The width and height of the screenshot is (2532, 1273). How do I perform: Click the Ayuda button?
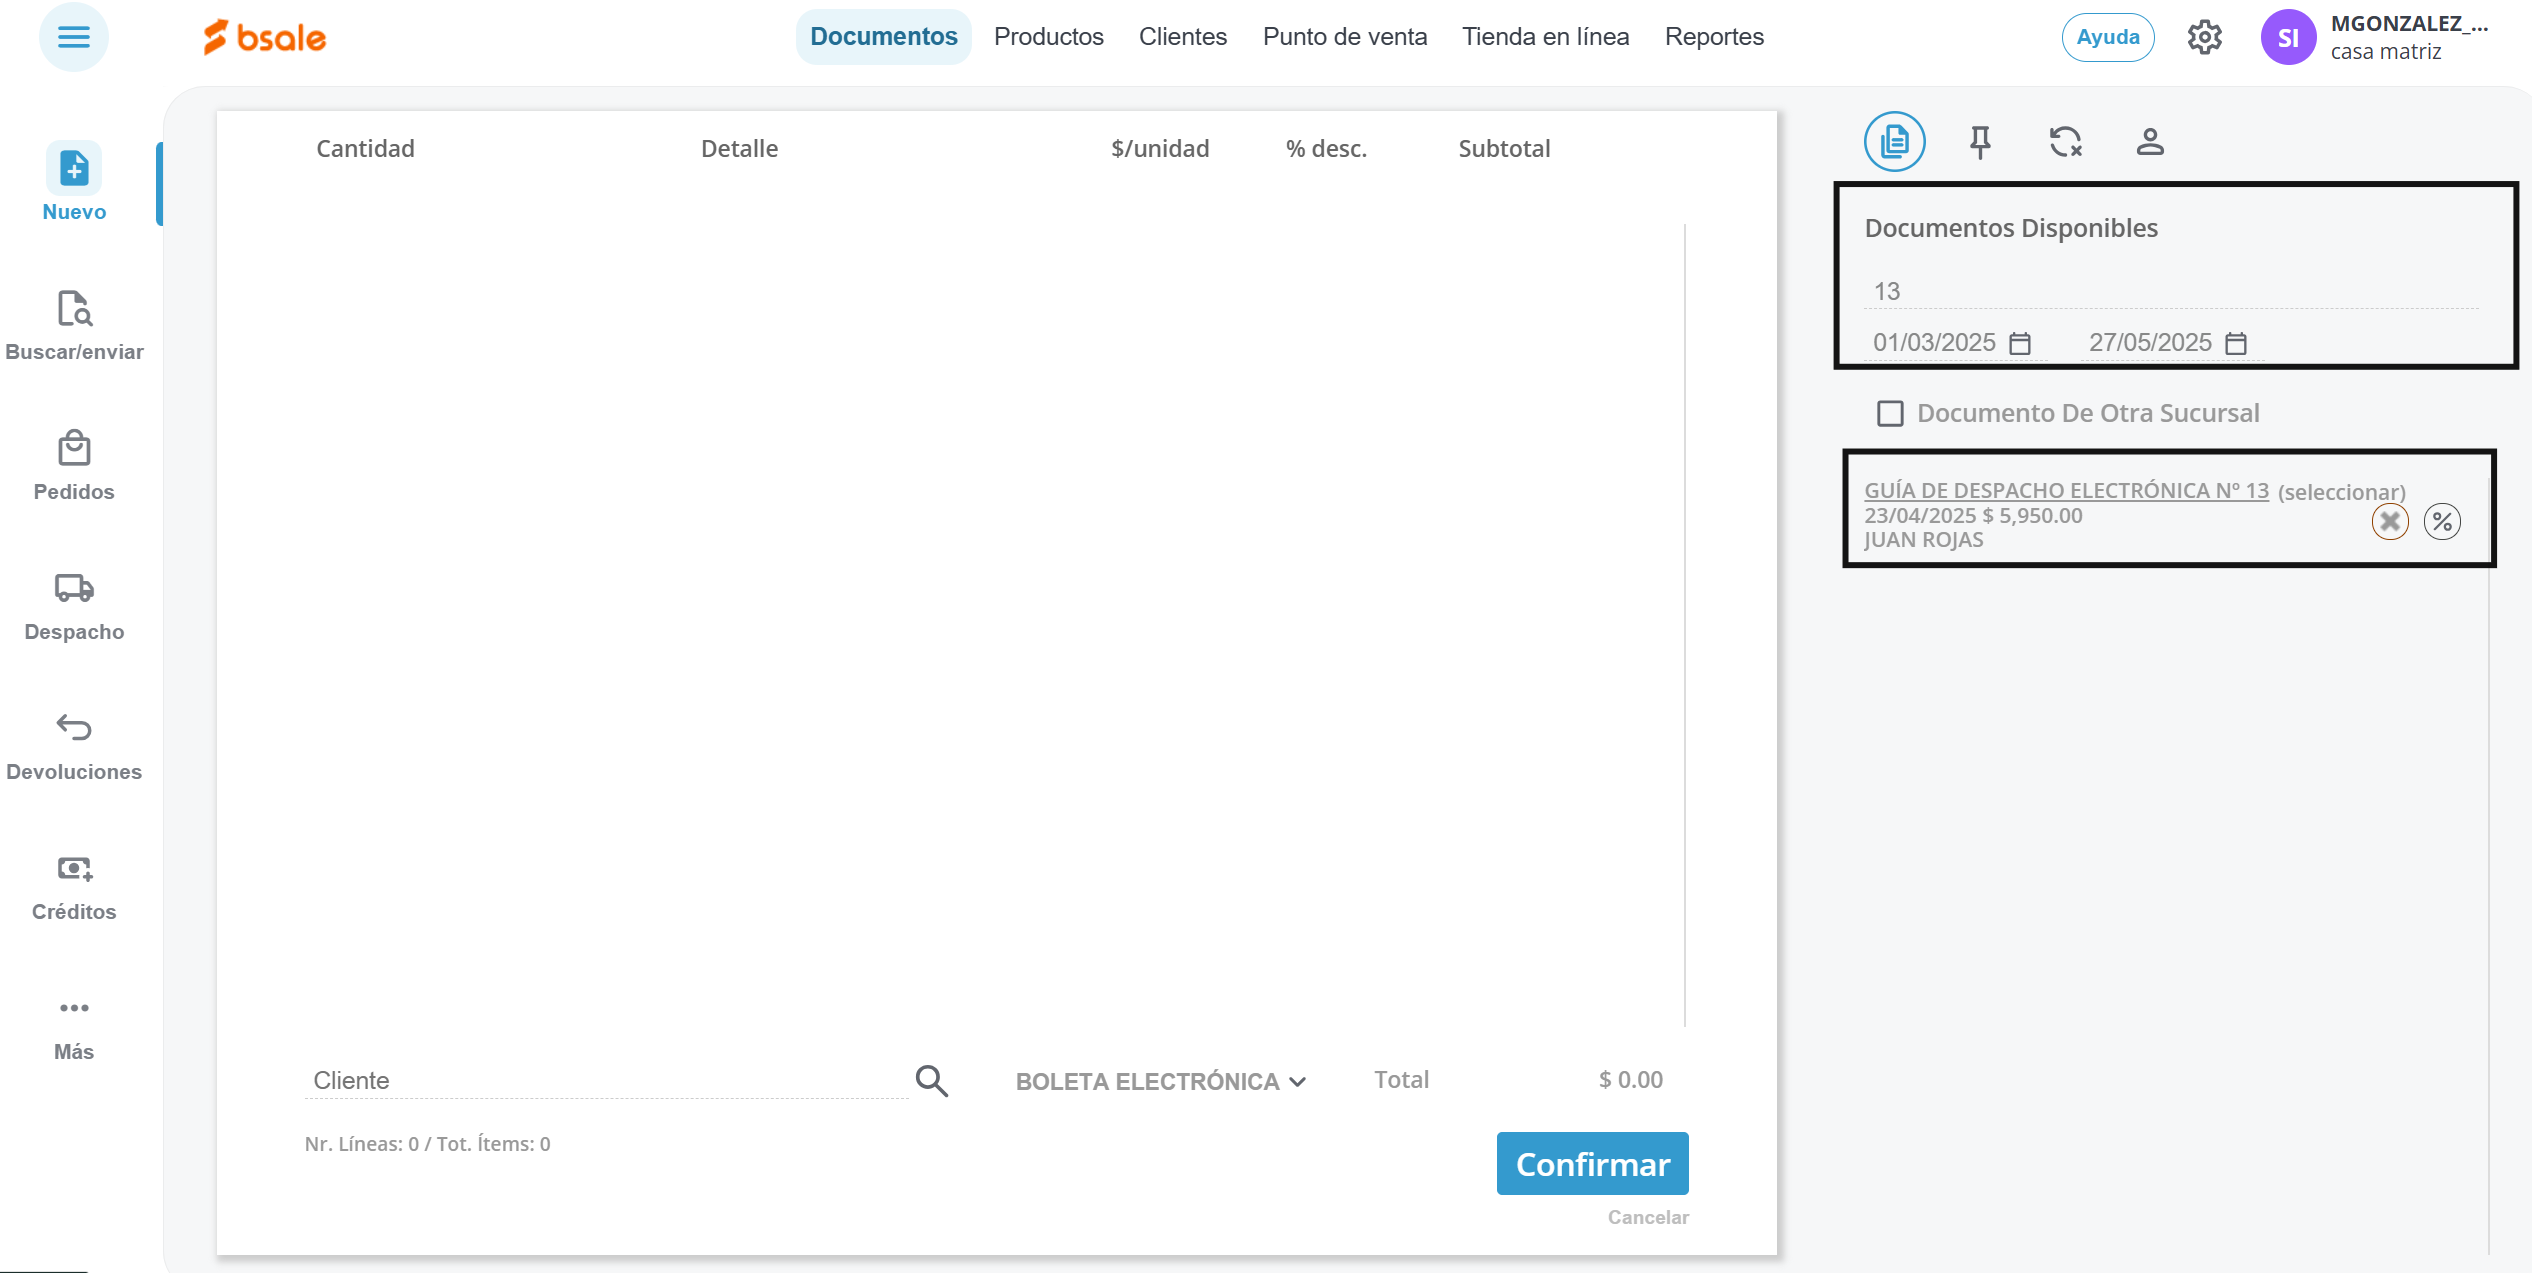(x=2108, y=37)
